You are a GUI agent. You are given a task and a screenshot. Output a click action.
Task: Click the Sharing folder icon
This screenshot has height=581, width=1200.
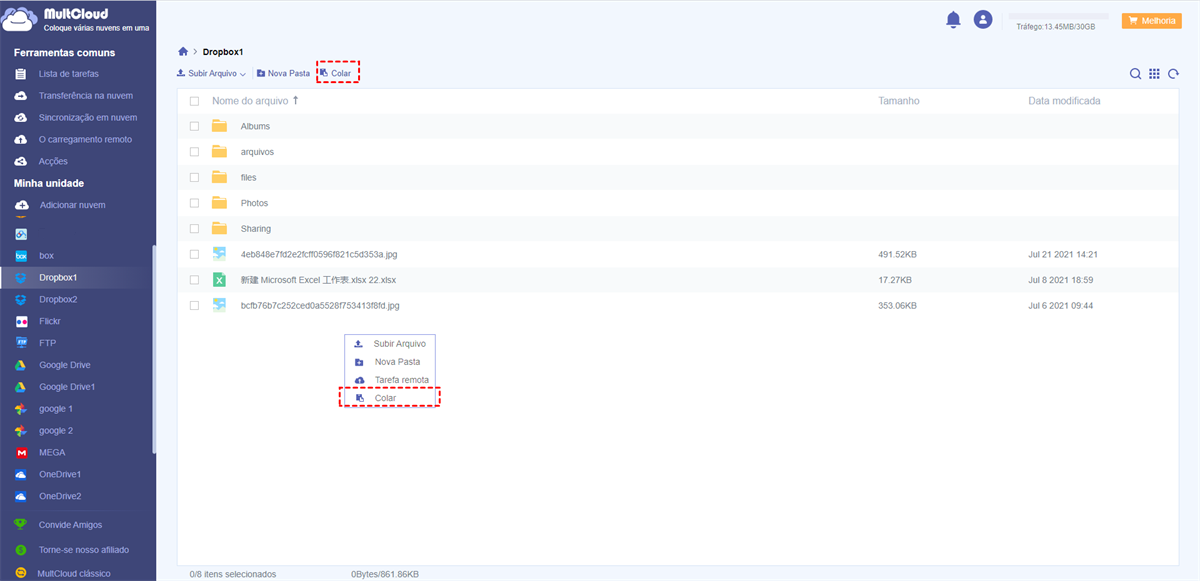point(219,228)
